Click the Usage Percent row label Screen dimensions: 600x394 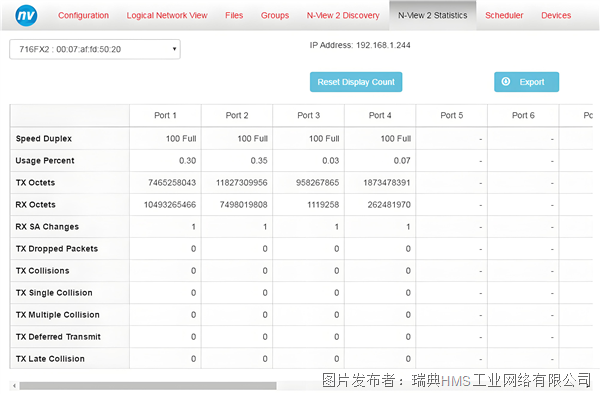point(45,161)
